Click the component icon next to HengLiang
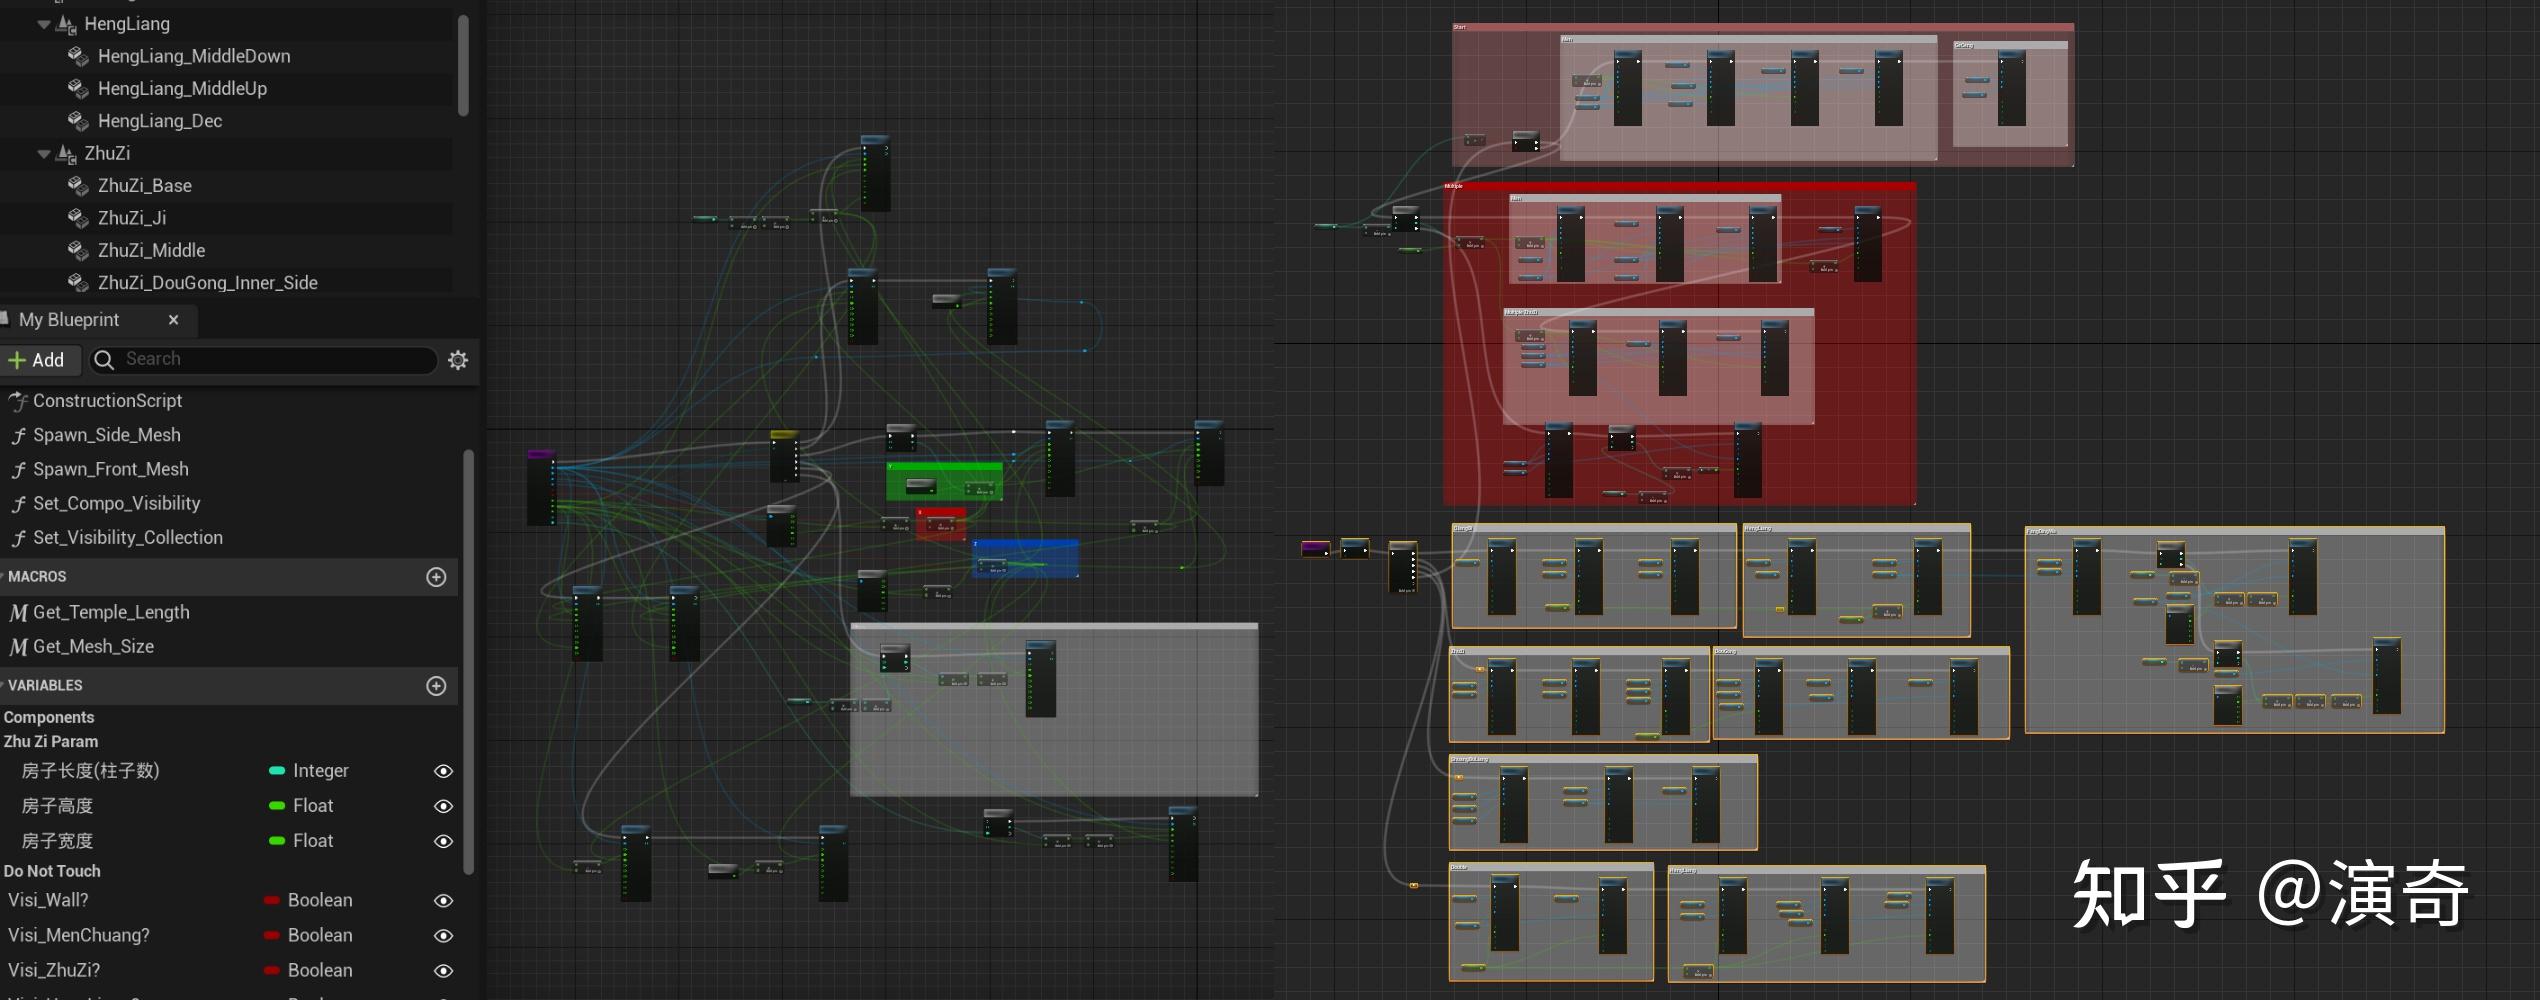Screen dimensions: 2540x1000 point(65,24)
